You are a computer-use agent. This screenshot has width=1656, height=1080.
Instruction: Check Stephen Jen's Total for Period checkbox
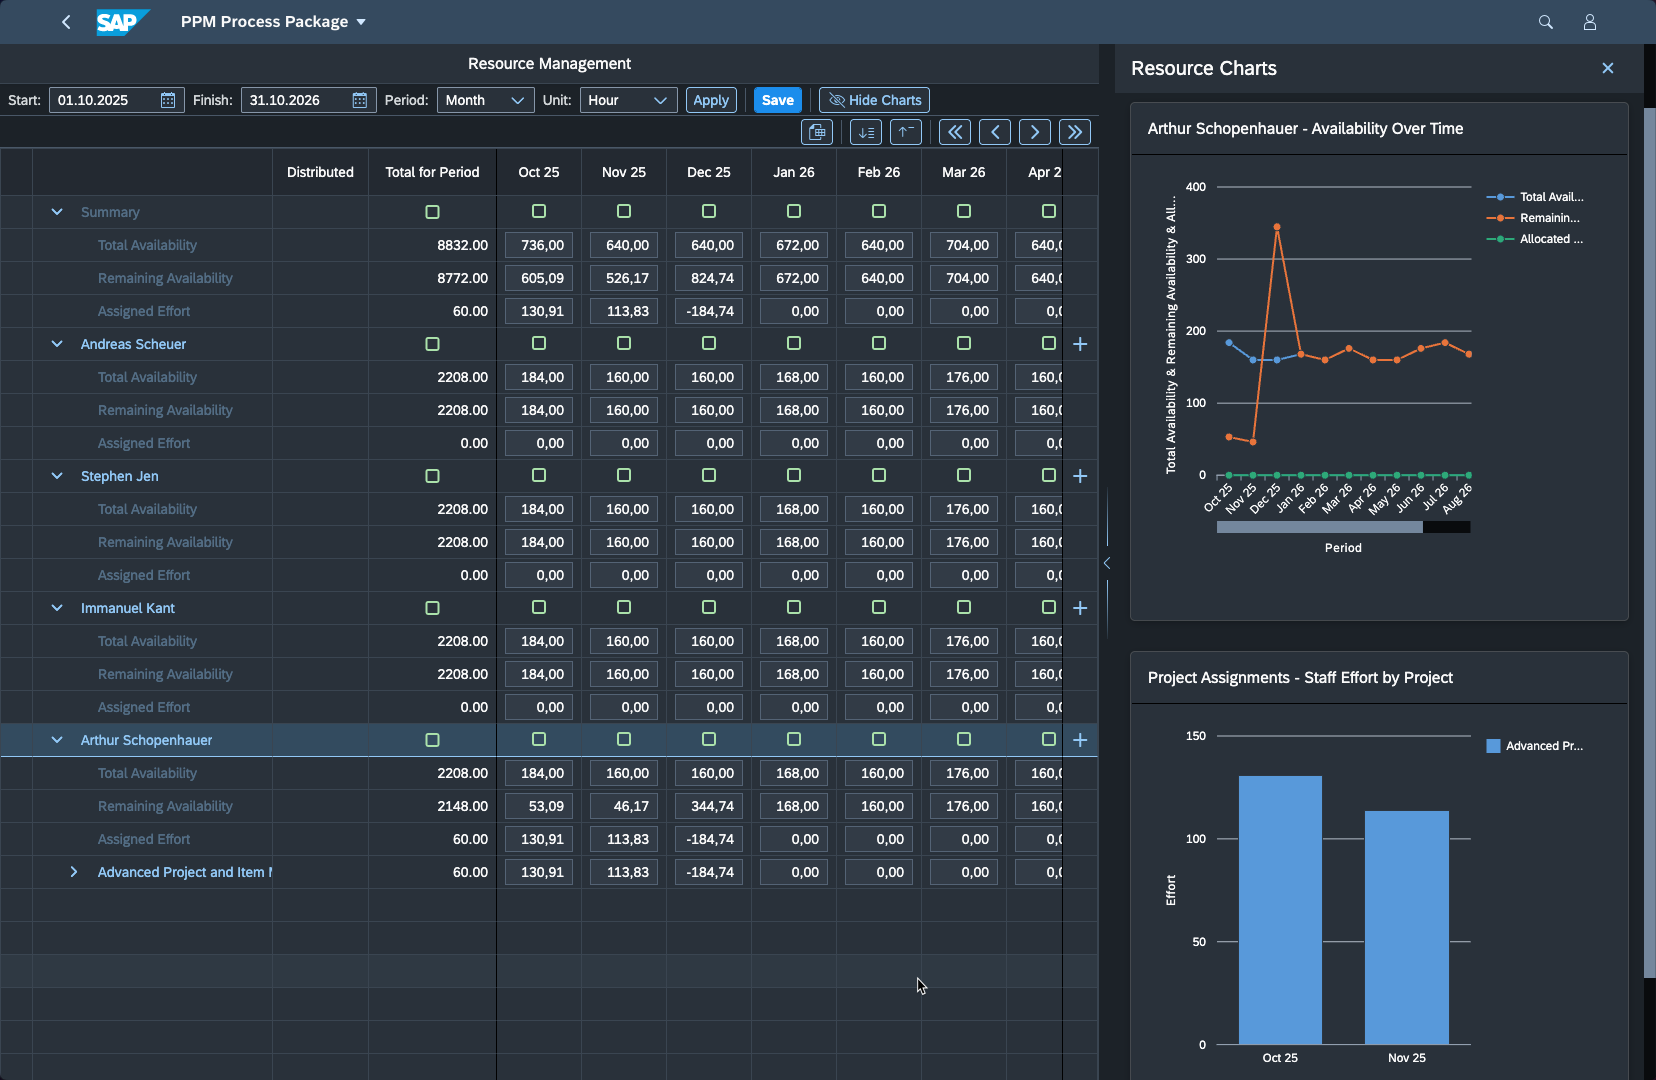[432, 476]
